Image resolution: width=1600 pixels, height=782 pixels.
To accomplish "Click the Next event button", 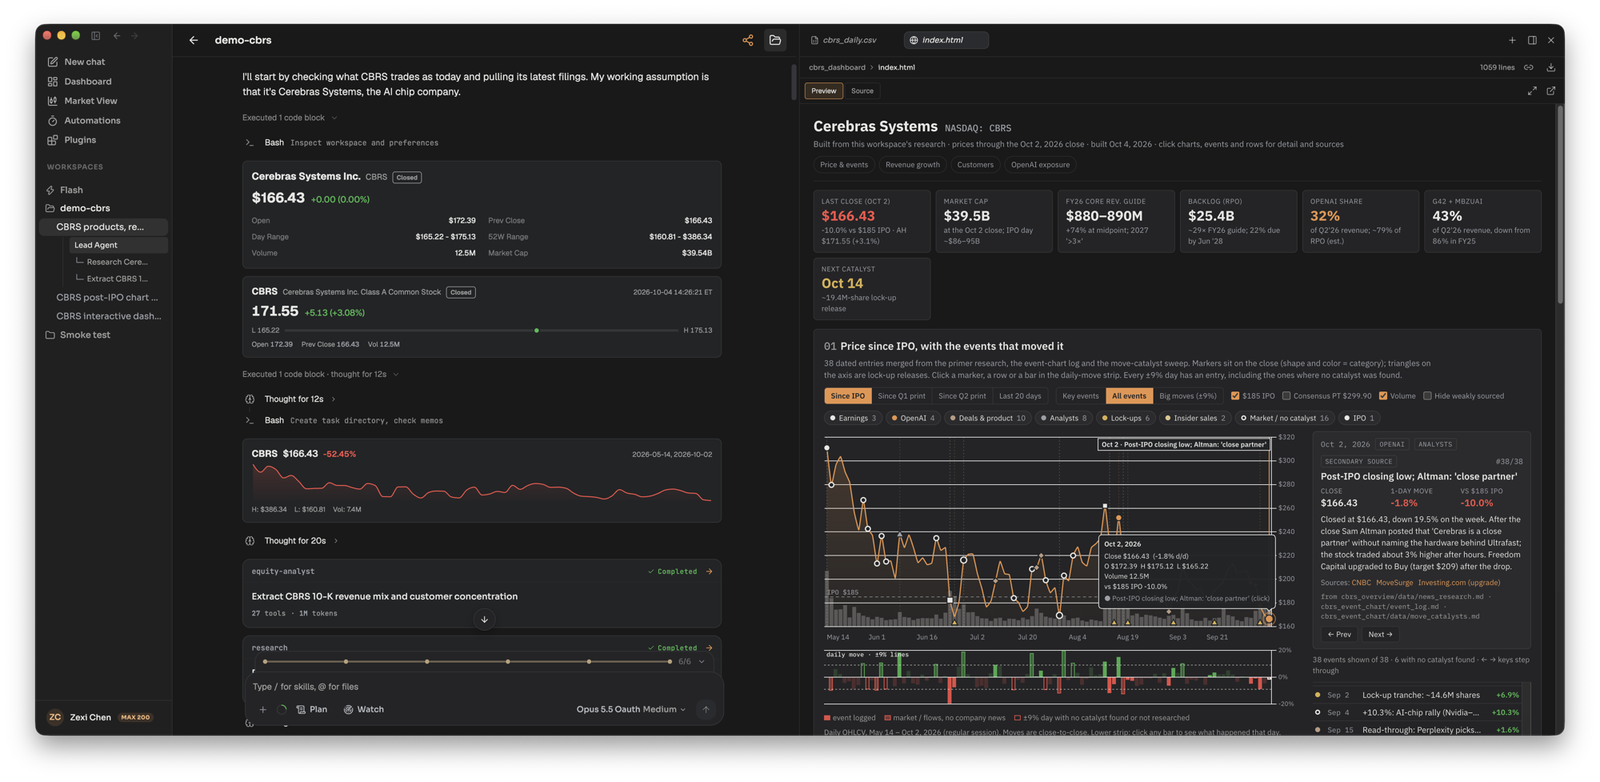I will [1380, 634].
